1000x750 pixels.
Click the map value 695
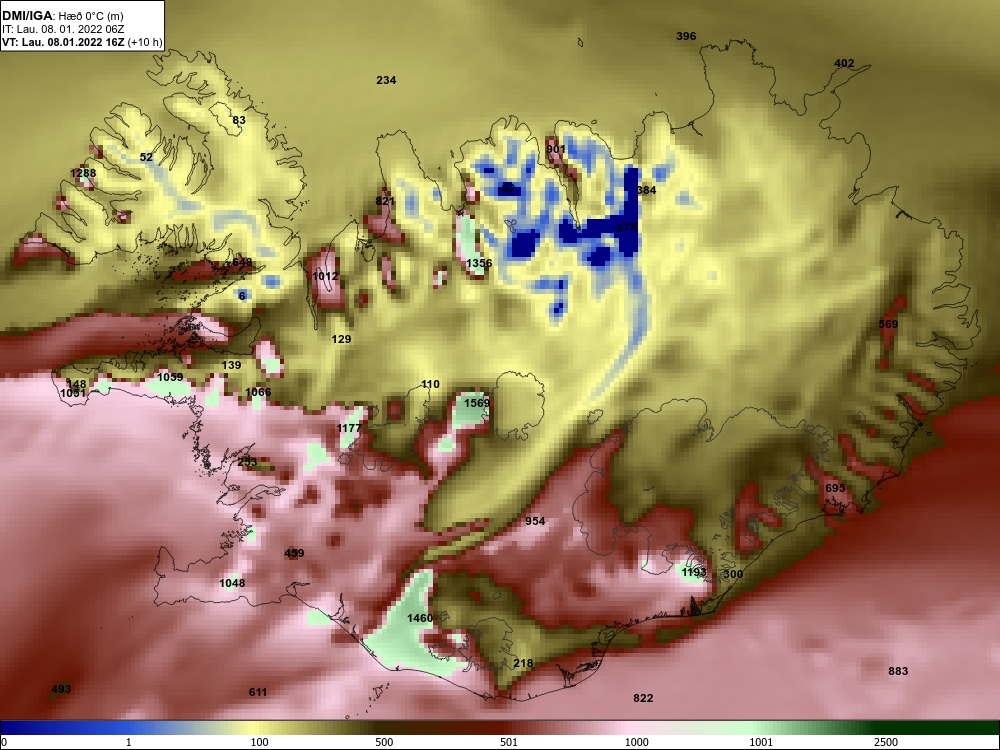tap(835, 488)
